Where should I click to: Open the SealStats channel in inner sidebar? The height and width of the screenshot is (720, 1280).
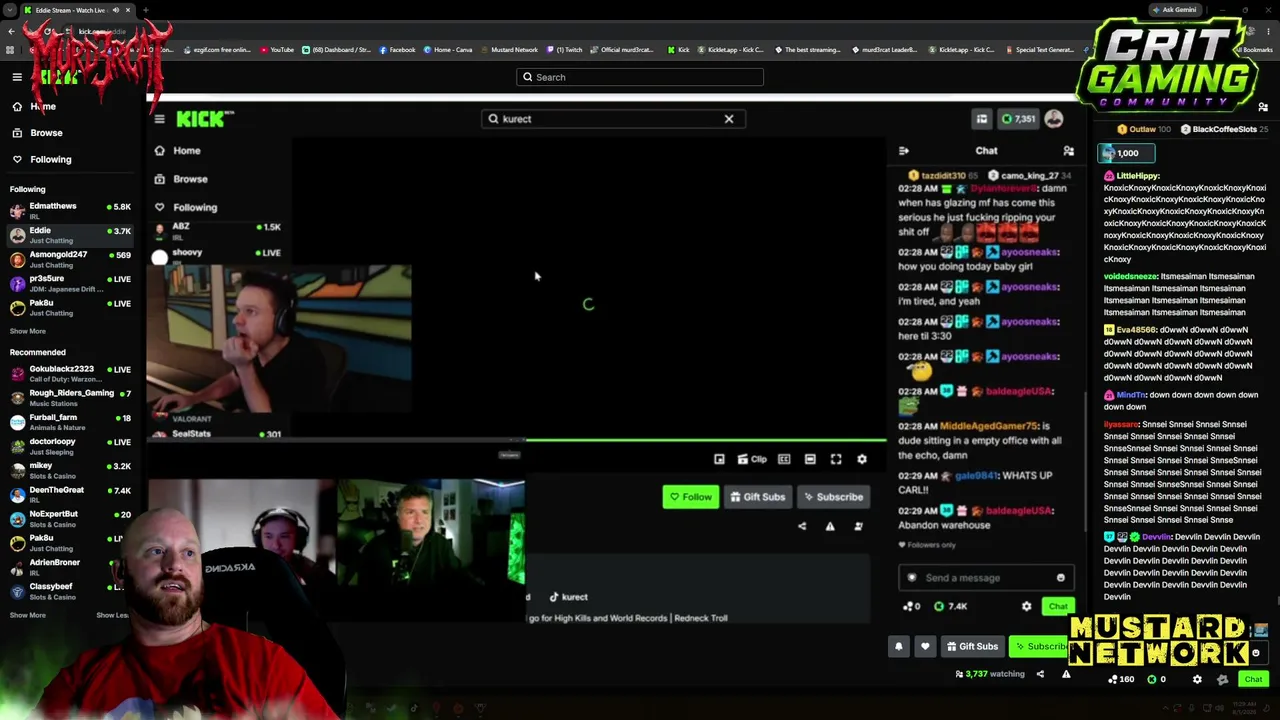coord(217,434)
